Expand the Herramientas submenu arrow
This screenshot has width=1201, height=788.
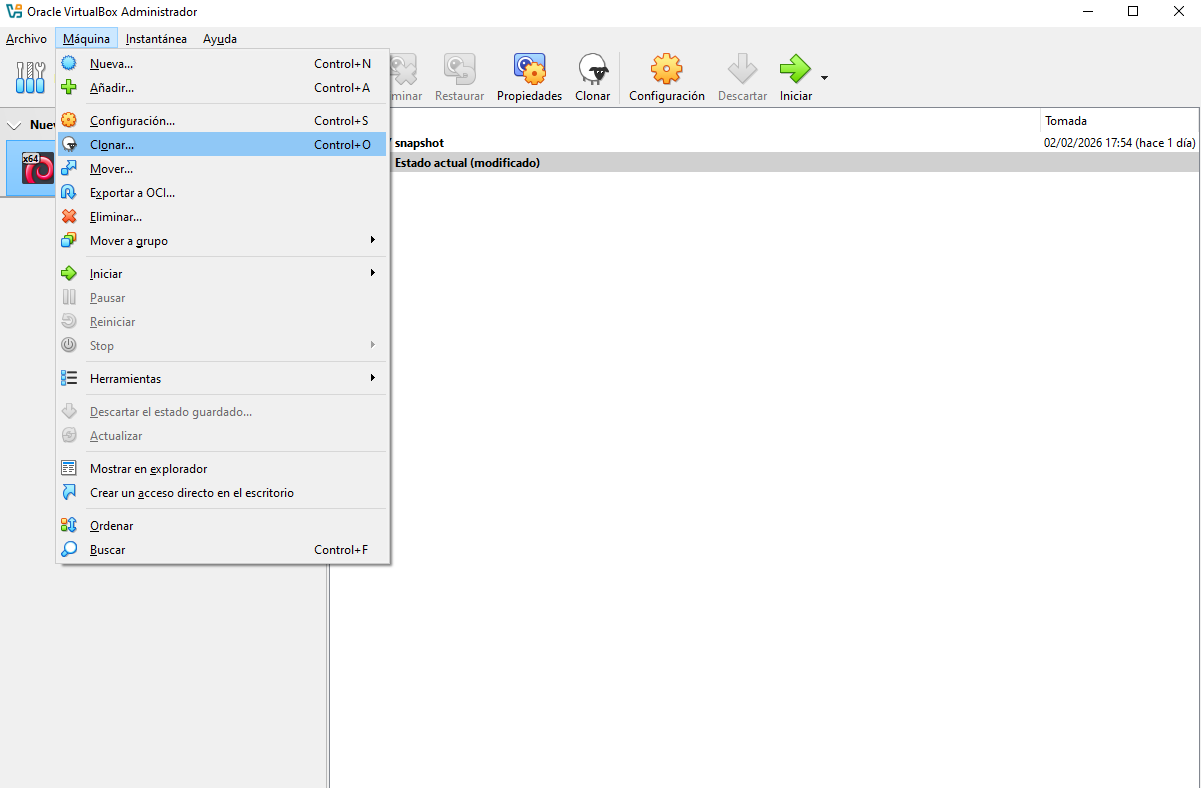tap(372, 378)
